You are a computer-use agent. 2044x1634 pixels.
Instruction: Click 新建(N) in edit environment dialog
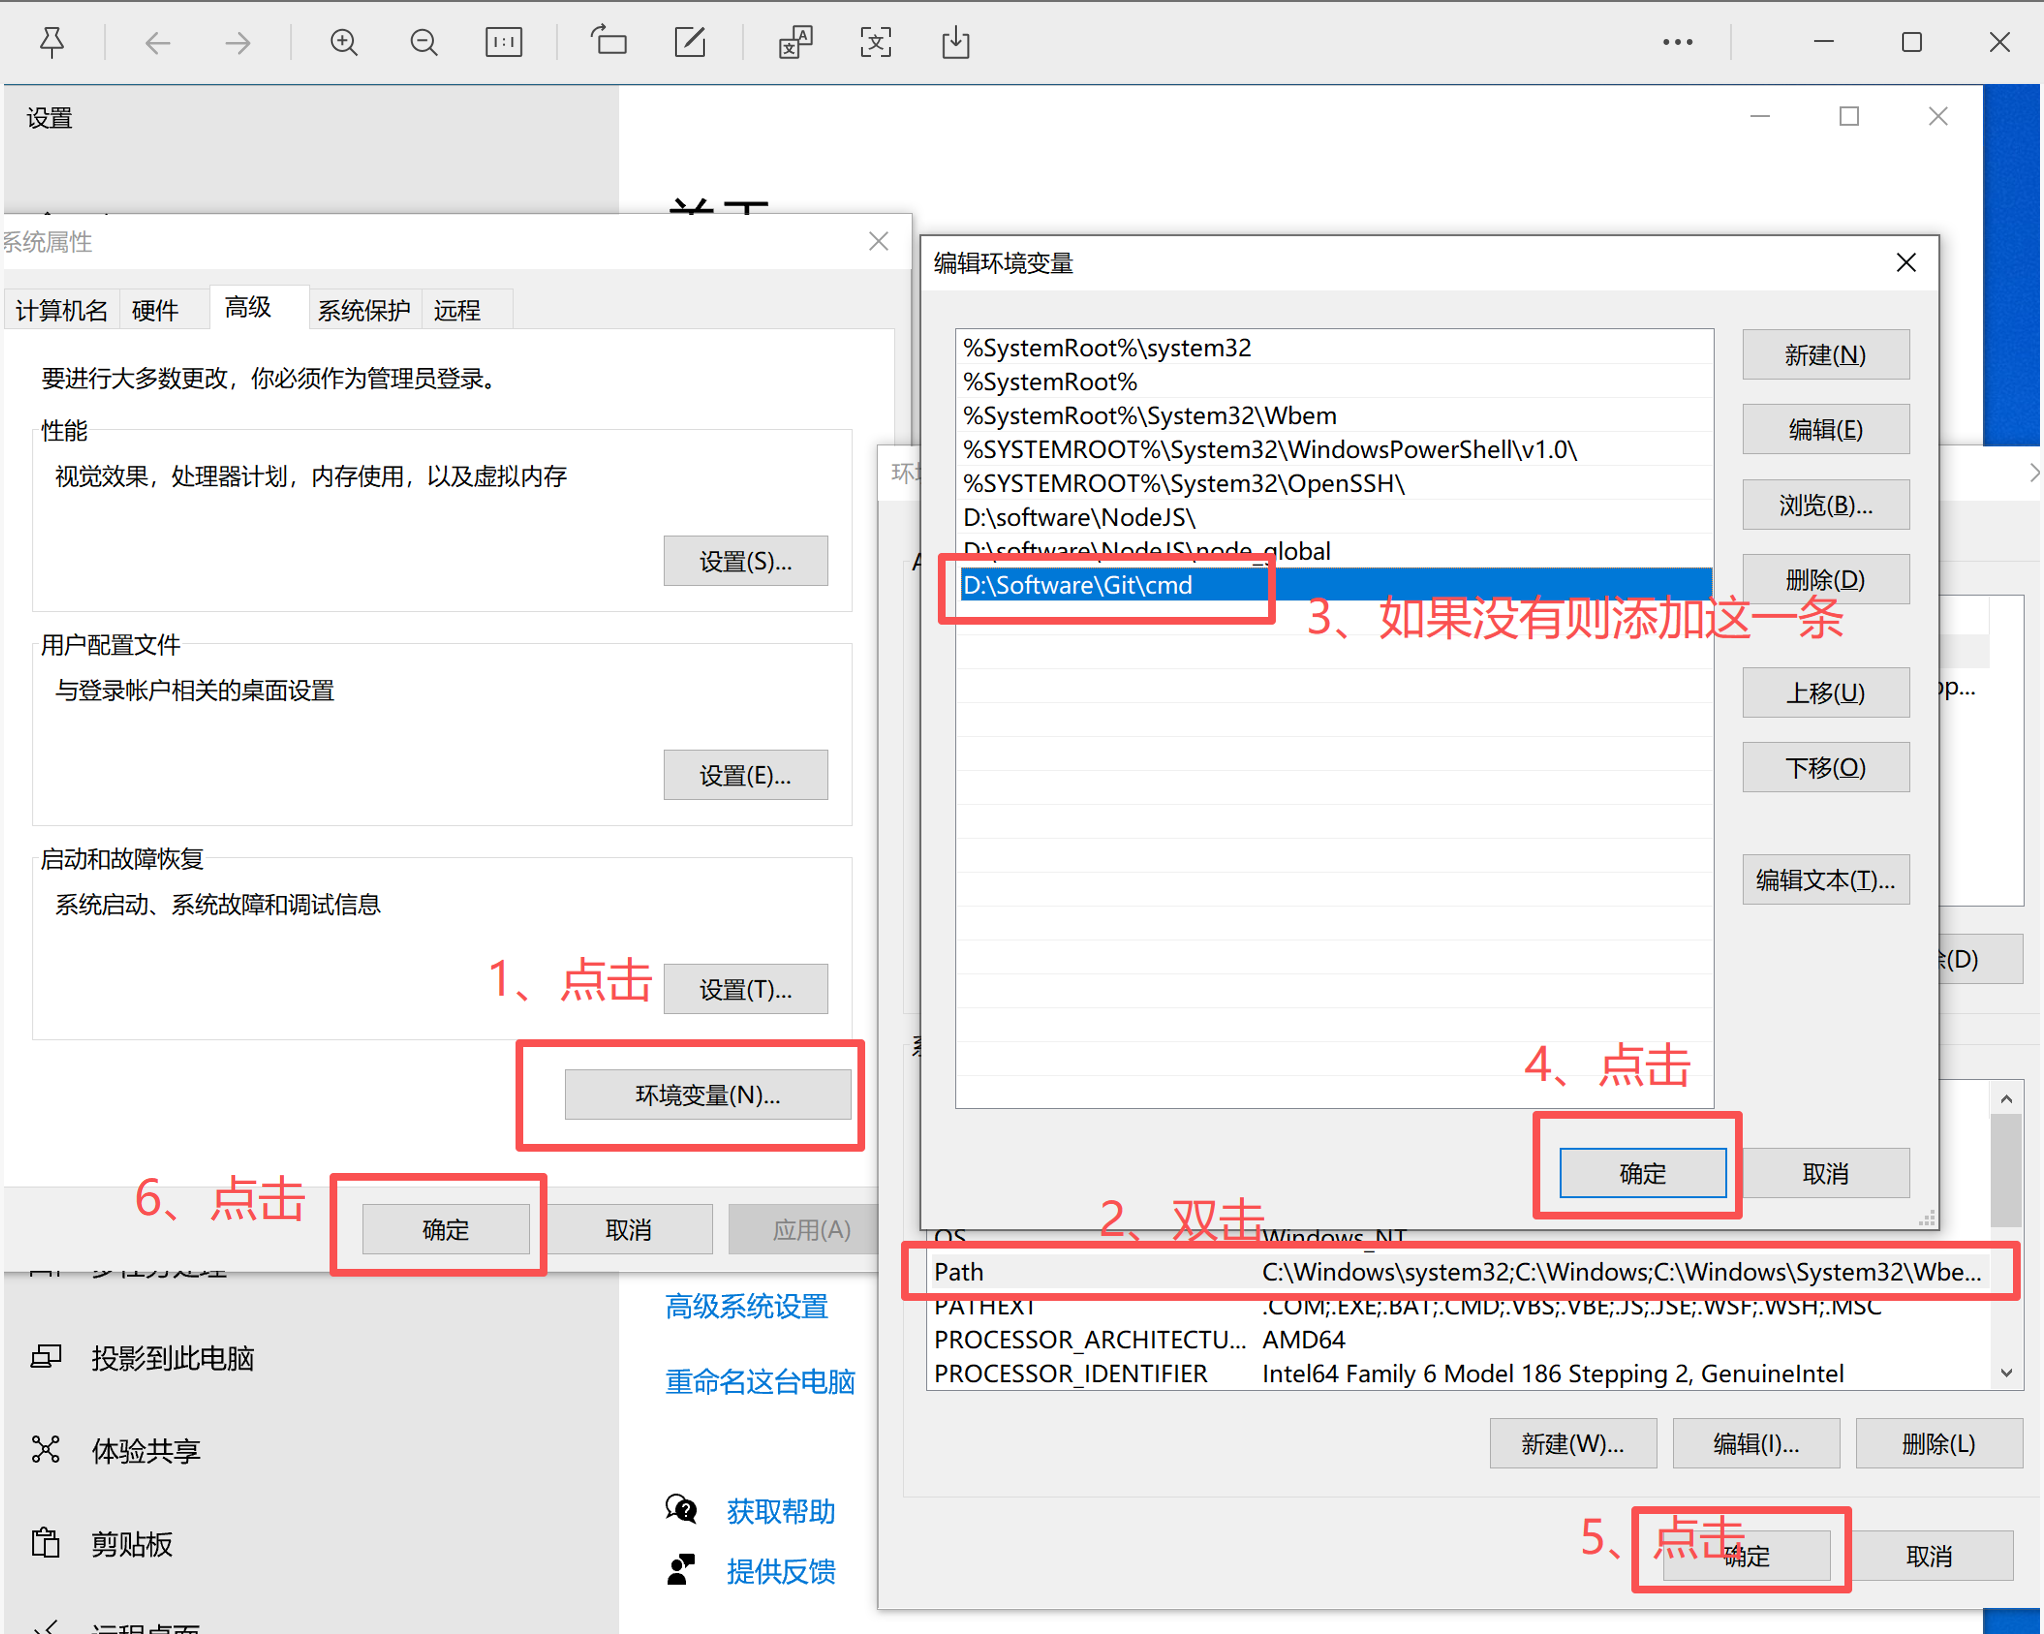click(1824, 355)
